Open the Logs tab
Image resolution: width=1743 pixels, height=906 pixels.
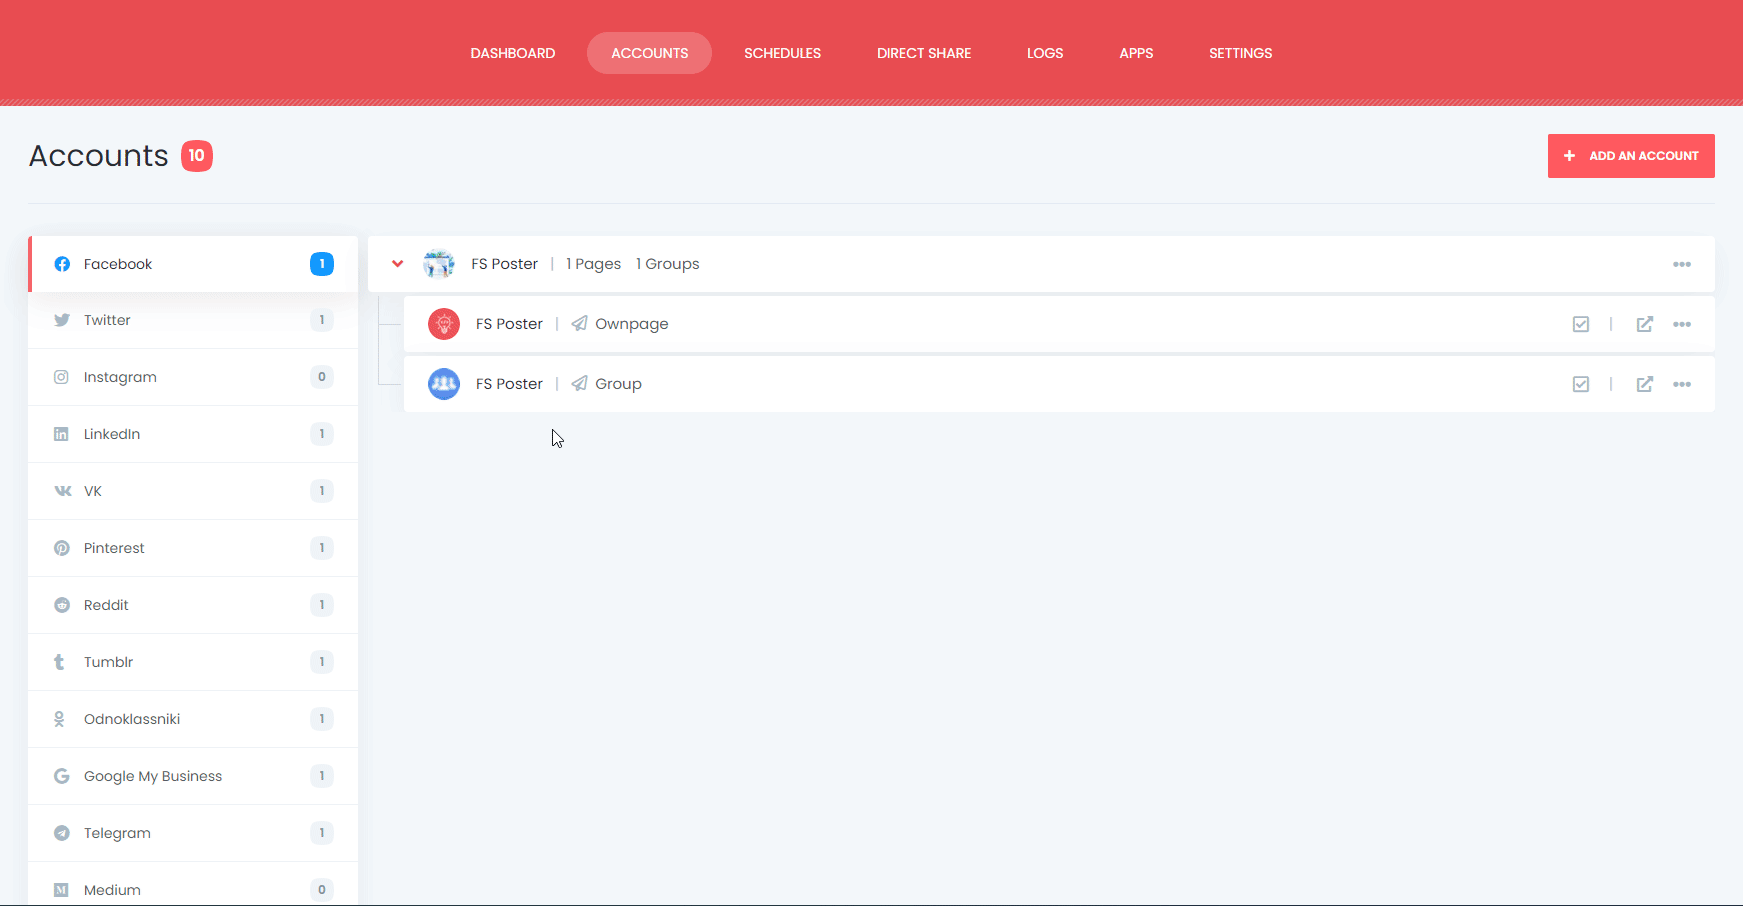click(x=1045, y=53)
